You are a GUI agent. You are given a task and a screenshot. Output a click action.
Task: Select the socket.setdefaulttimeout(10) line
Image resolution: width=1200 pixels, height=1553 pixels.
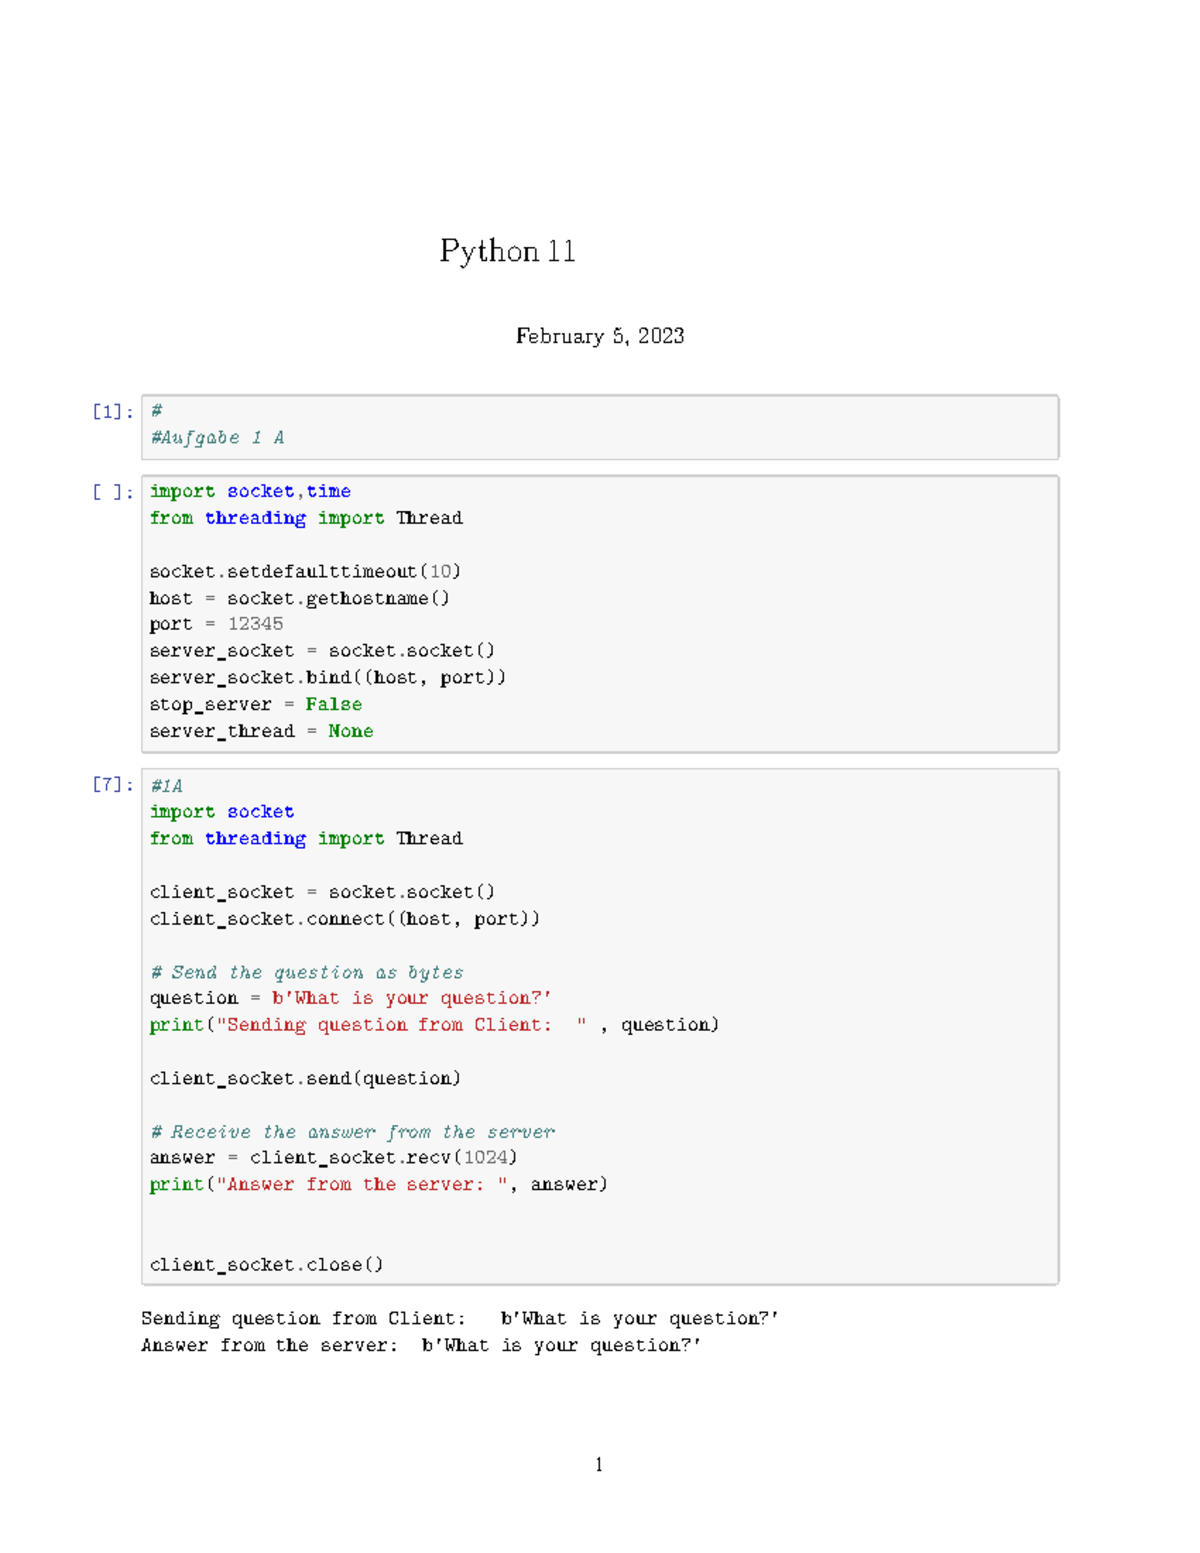point(305,571)
